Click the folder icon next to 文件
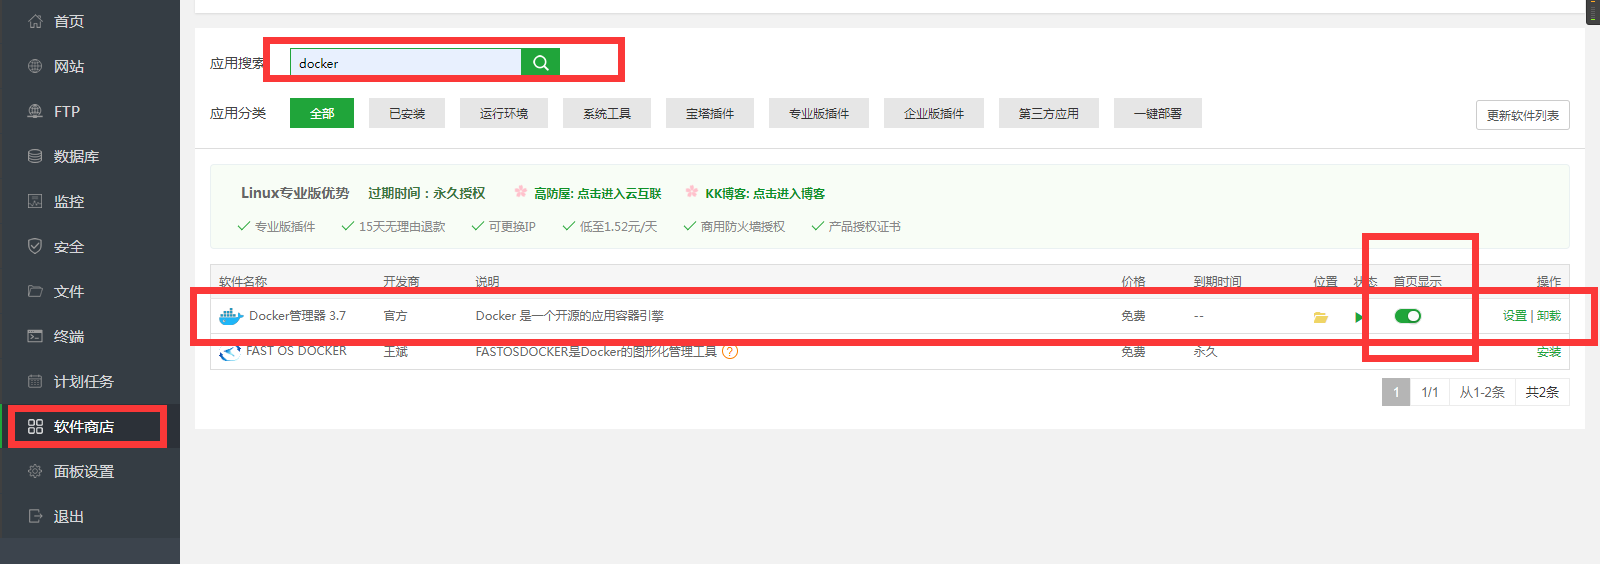 point(35,291)
